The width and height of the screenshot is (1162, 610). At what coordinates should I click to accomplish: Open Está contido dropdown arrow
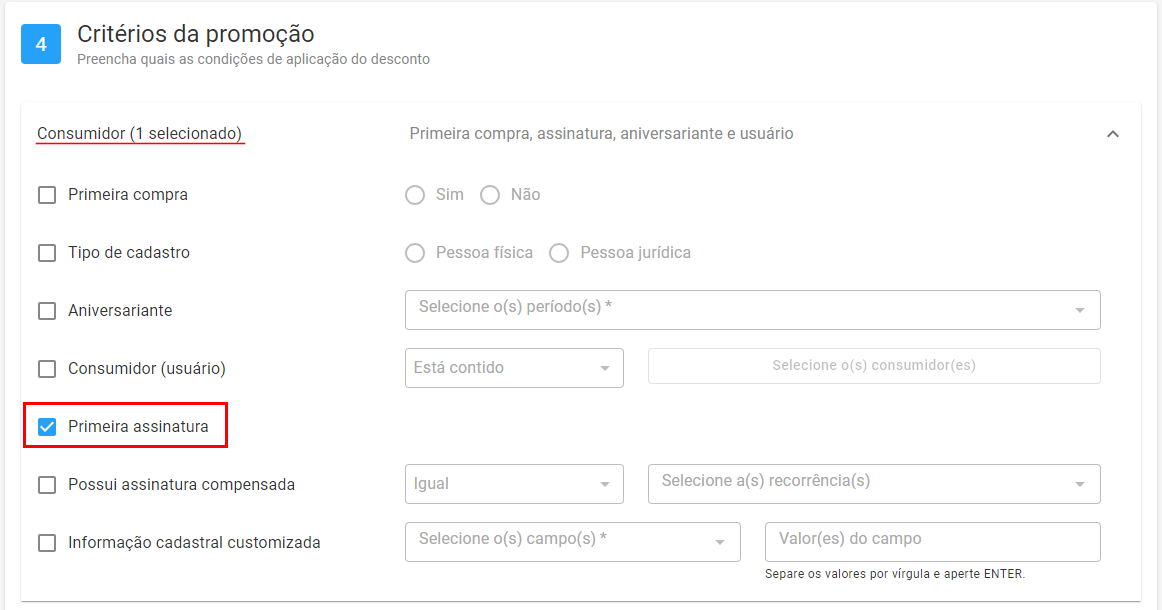[605, 368]
